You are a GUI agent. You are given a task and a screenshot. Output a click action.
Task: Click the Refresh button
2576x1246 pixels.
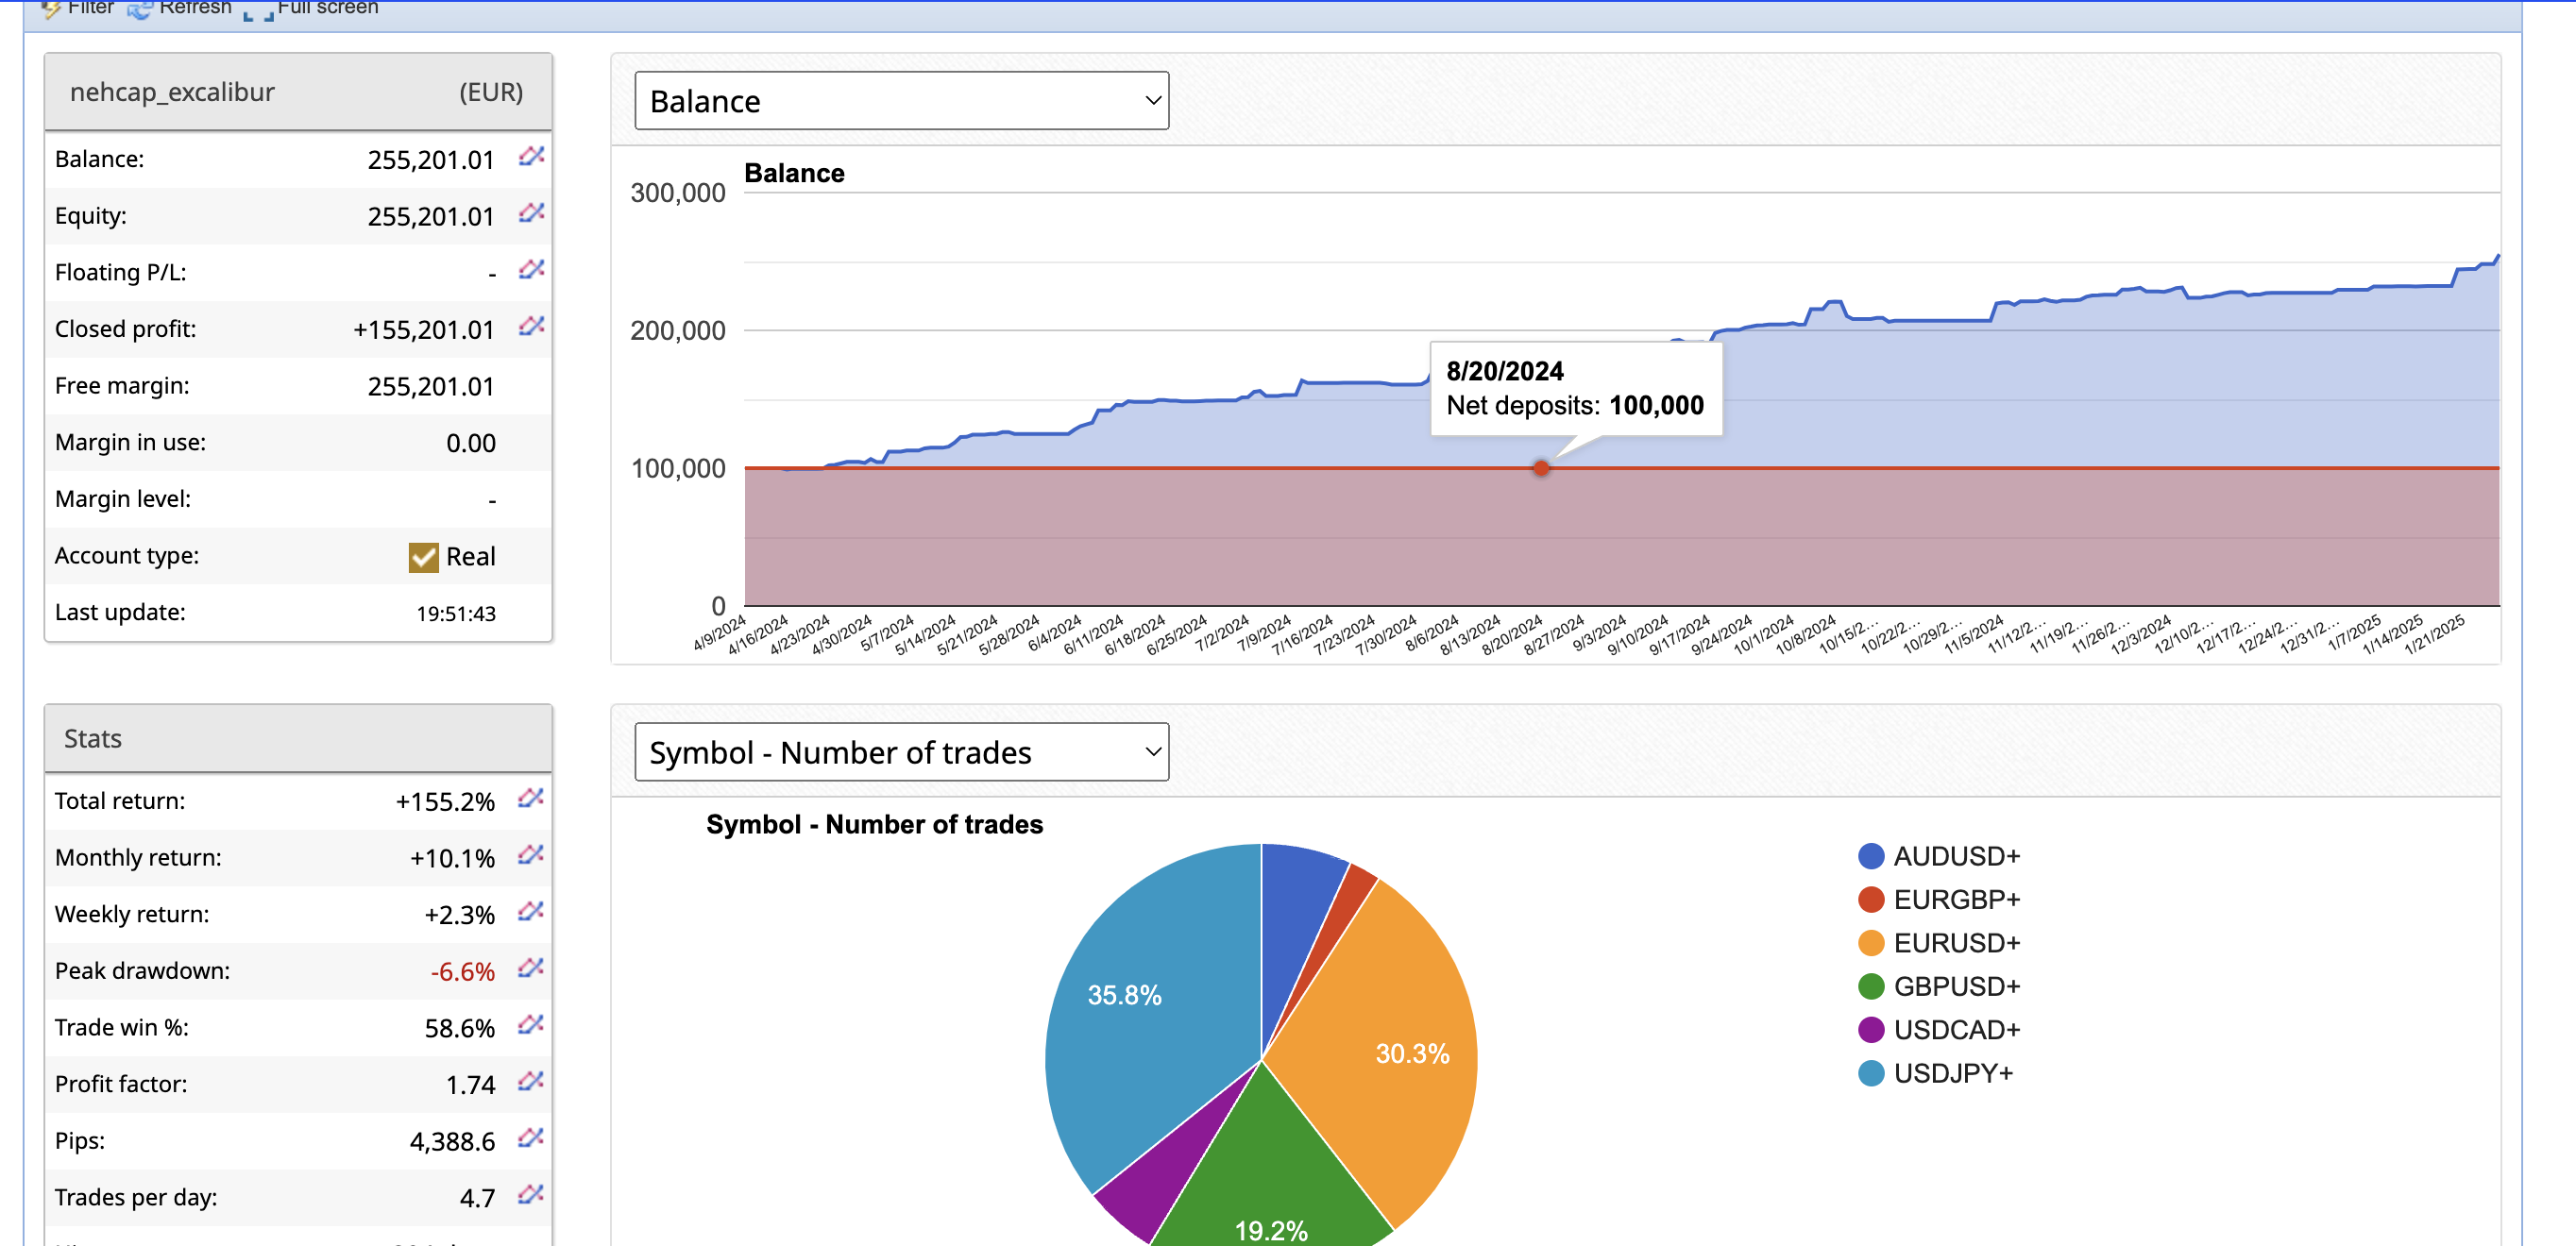tap(181, 8)
